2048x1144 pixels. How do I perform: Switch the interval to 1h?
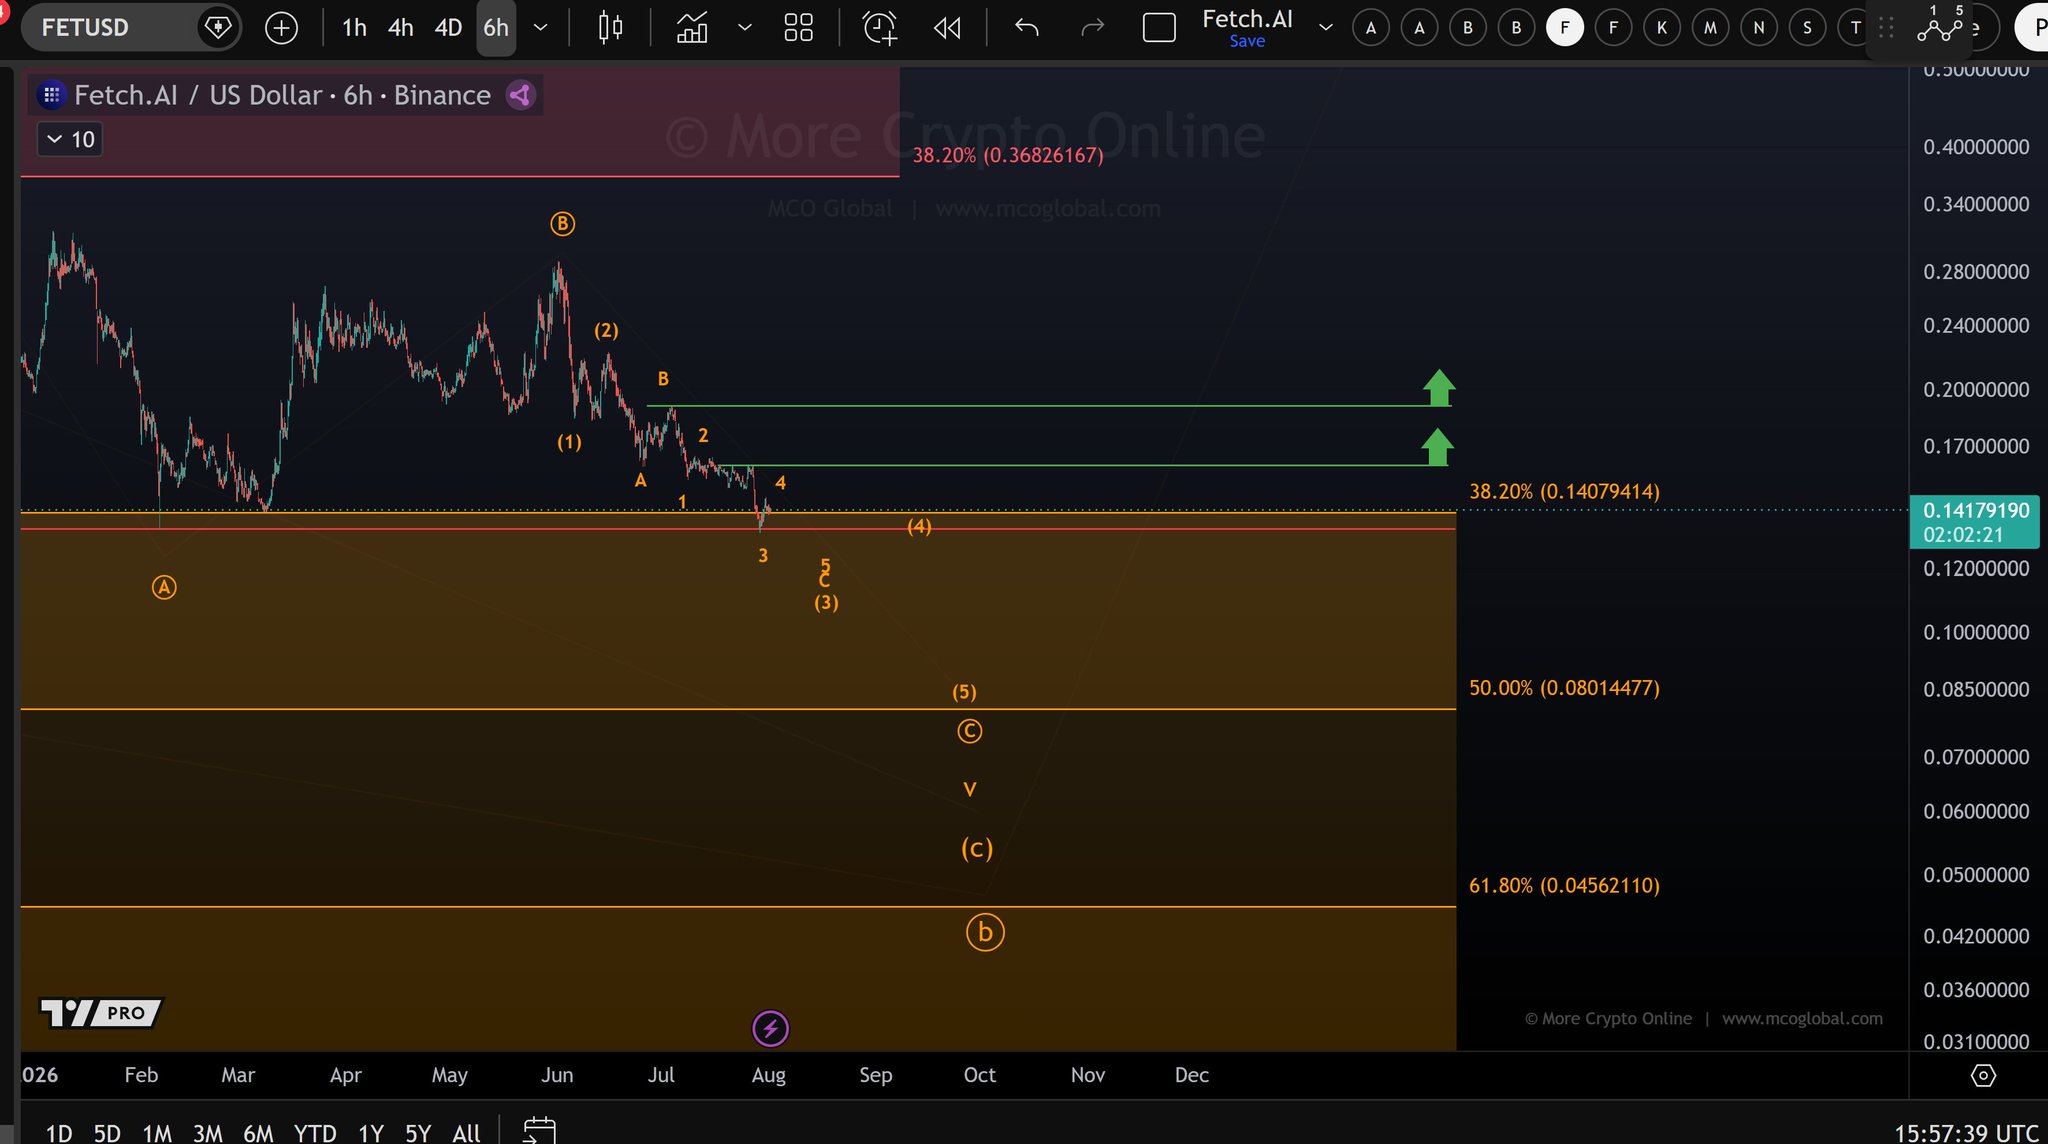pos(354,27)
